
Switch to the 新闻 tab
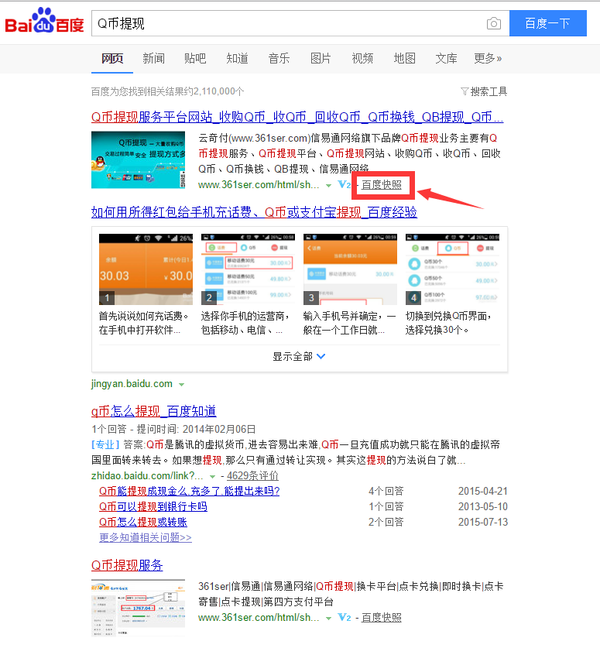point(153,58)
